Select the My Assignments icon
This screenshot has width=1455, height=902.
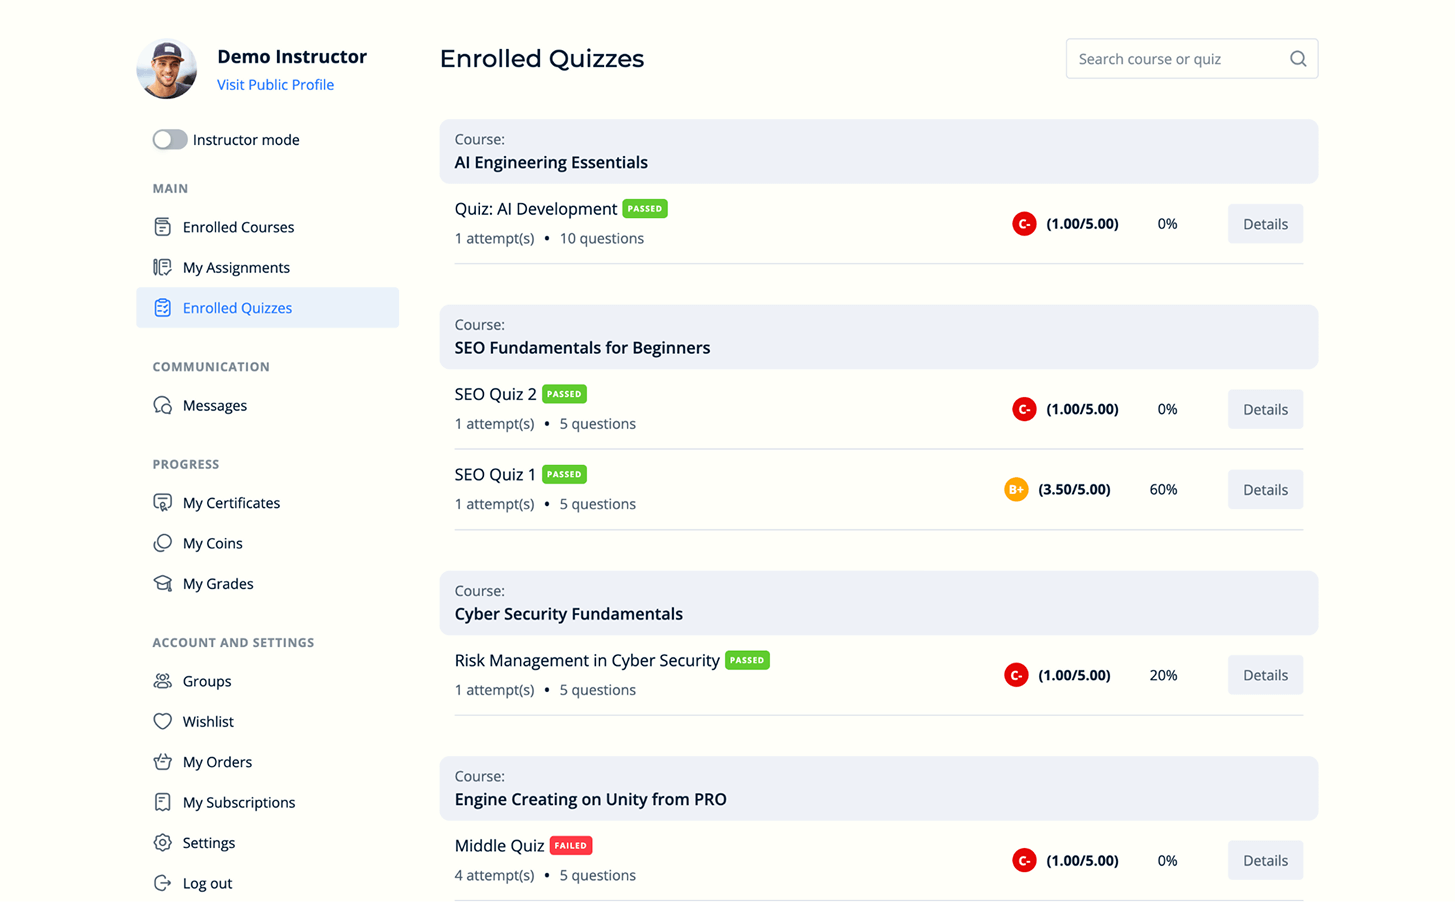tap(162, 267)
